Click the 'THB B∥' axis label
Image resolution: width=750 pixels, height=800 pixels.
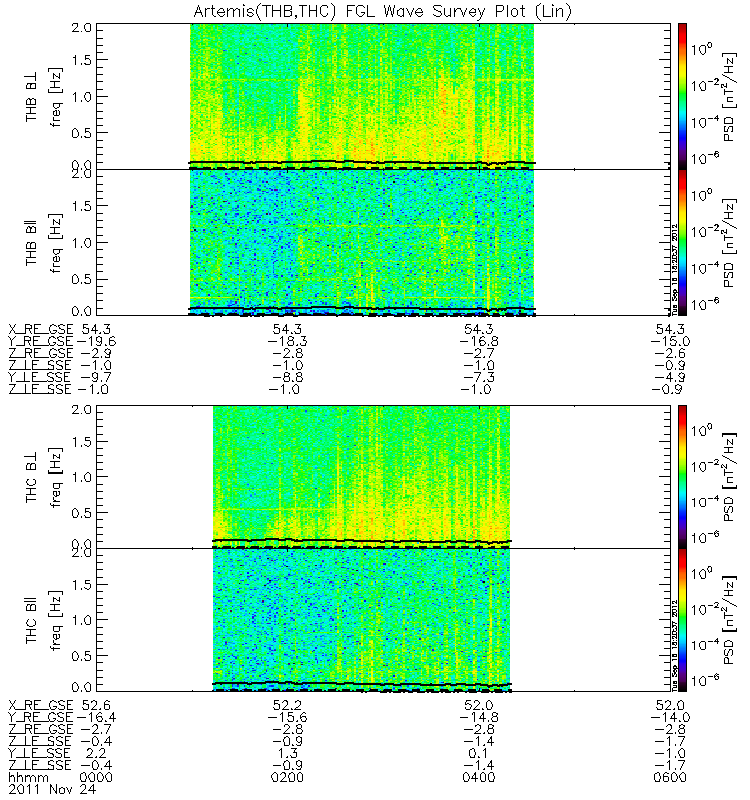31,243
